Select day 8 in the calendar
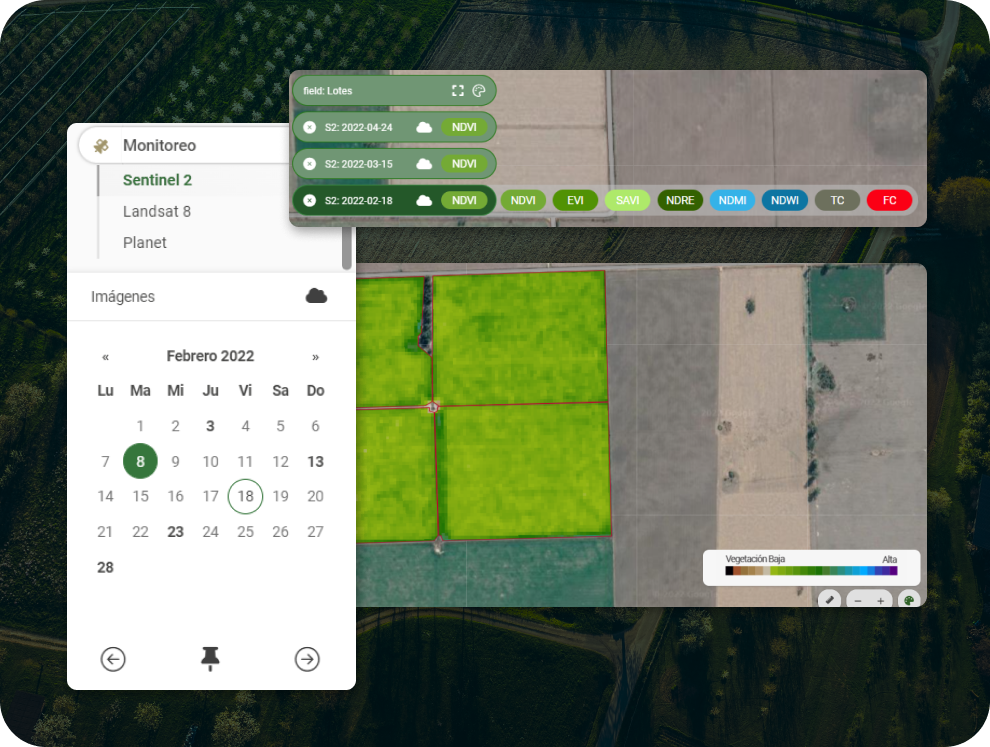Image resolution: width=990 pixels, height=747 pixels. [140, 461]
